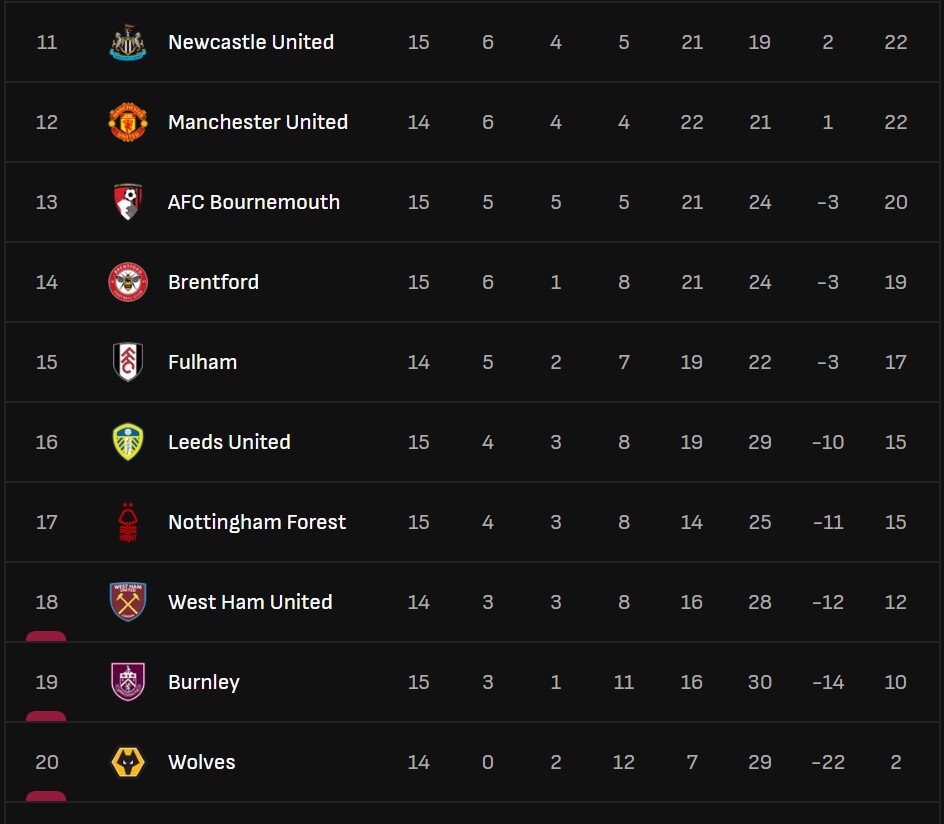Select the Nottingham Forest team name

(x=257, y=522)
